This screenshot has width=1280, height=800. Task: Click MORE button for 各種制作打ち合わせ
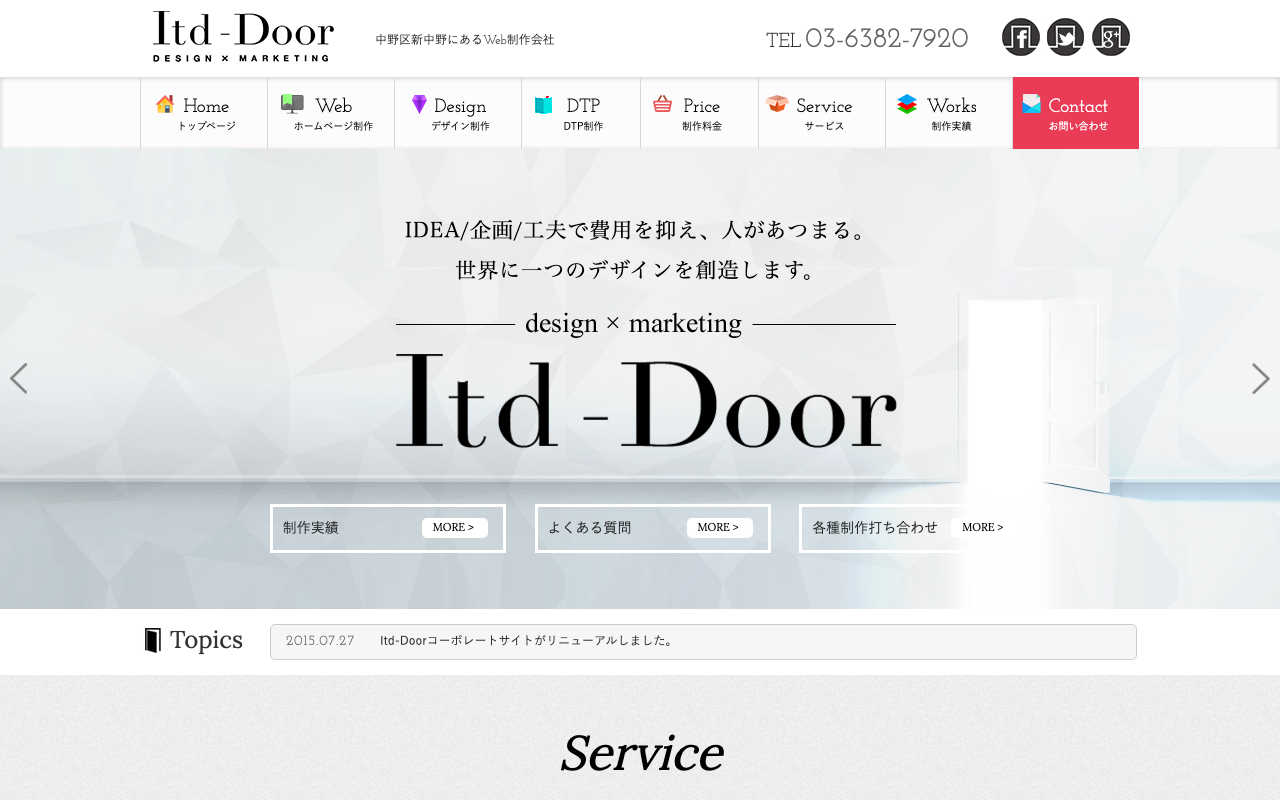[983, 528]
